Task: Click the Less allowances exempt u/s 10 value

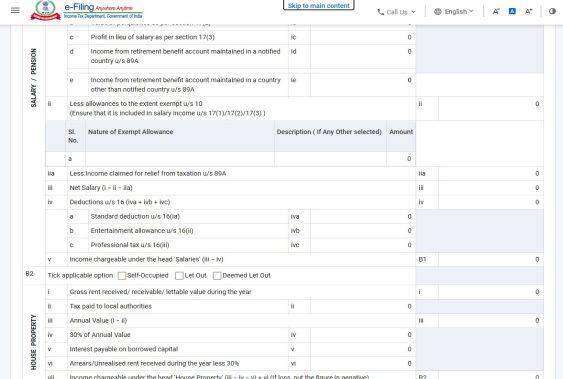Action: click(490, 108)
